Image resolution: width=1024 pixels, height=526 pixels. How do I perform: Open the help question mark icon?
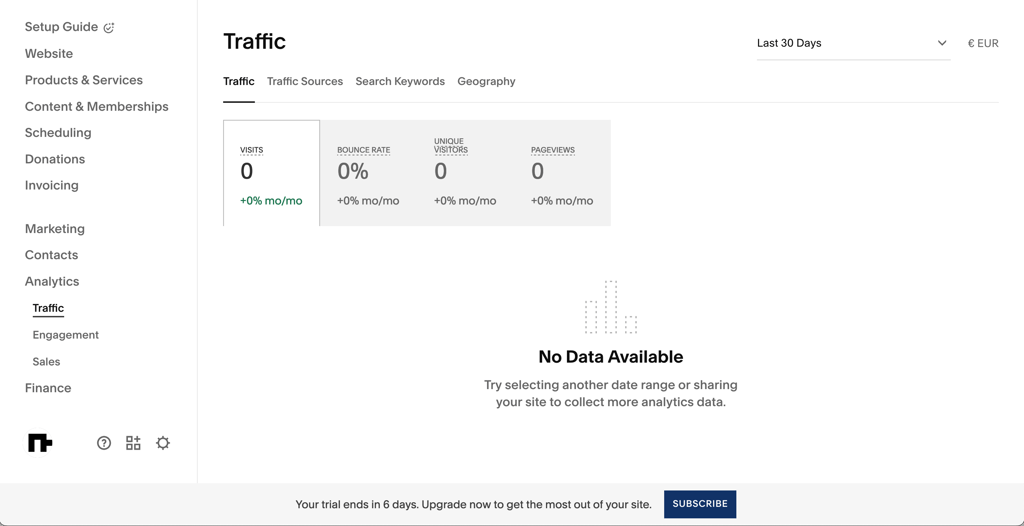click(104, 443)
